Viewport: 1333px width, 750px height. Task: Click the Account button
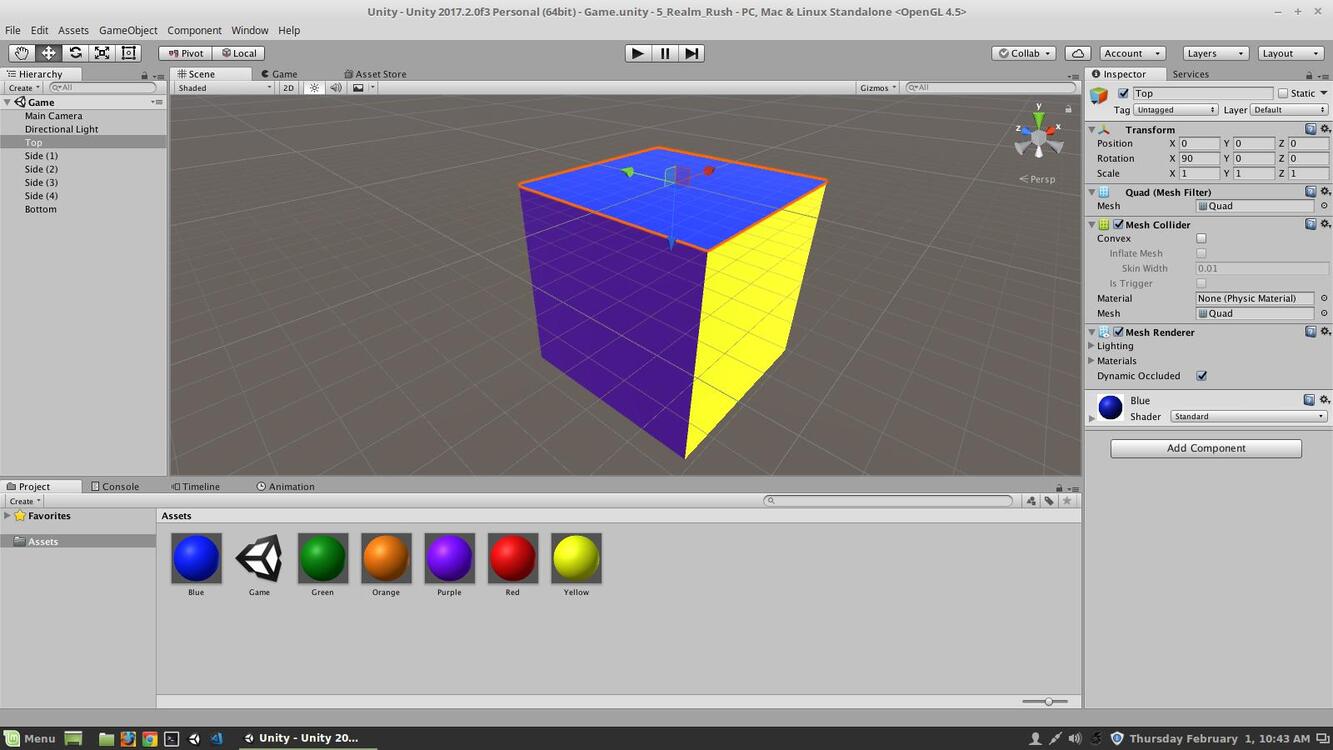click(1131, 53)
